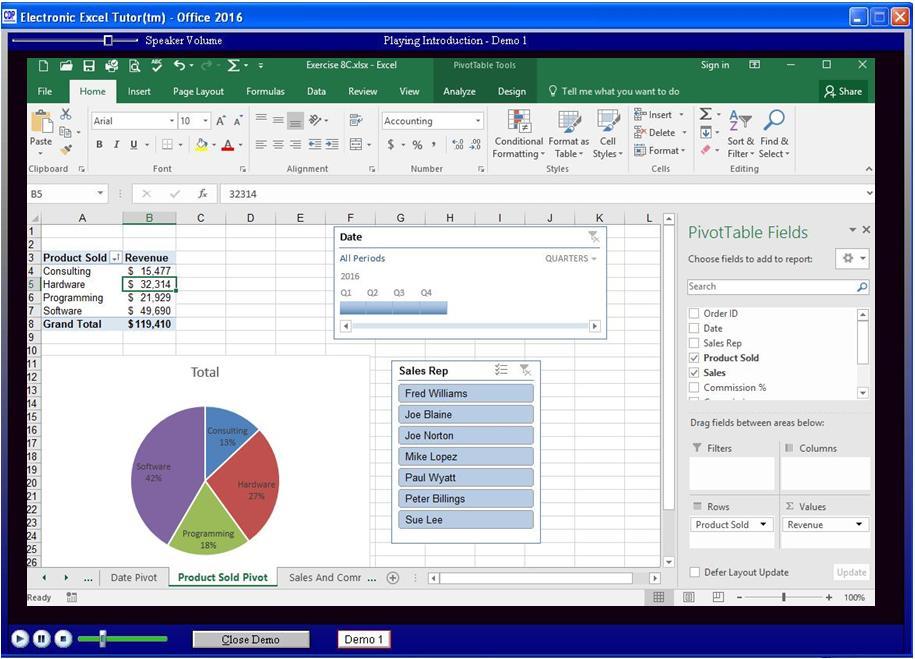The height and width of the screenshot is (659, 915).
Task: Open the Design PivotTable tab
Action: pos(512,91)
